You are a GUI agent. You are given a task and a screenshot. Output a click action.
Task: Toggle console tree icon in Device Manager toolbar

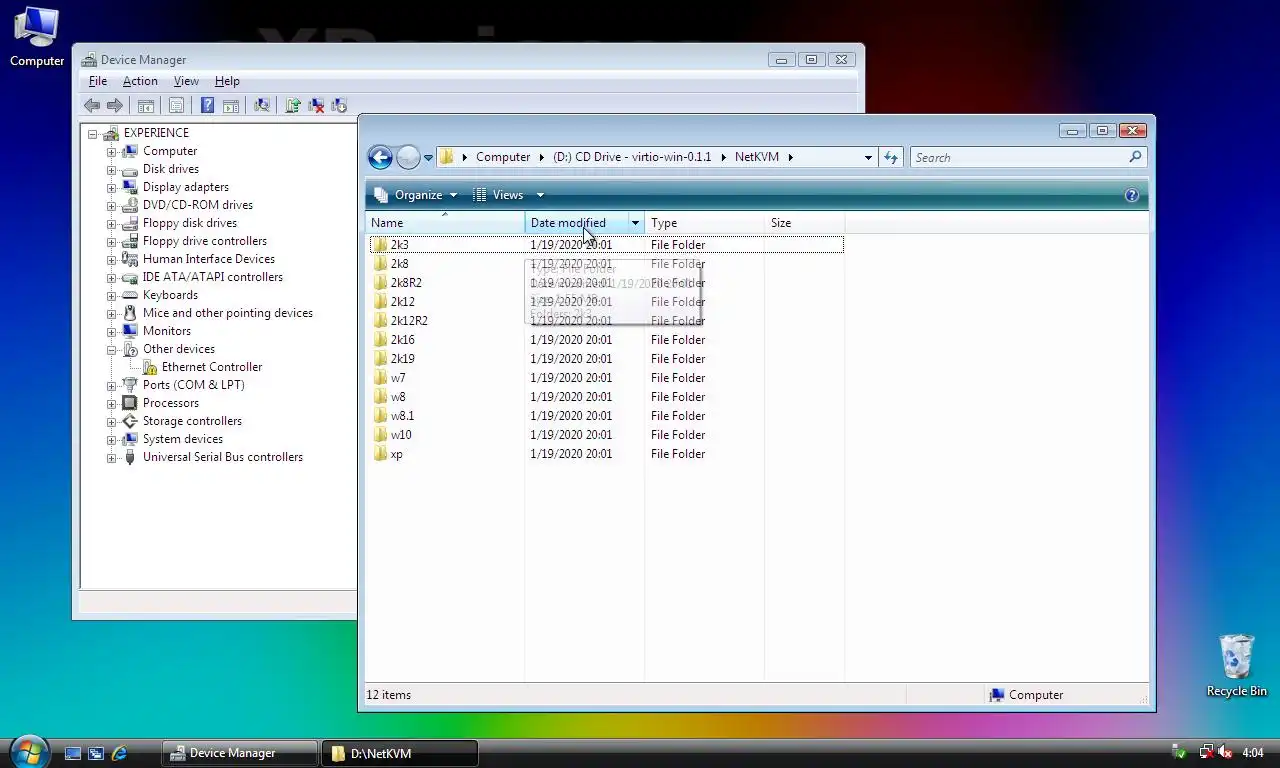pos(146,105)
